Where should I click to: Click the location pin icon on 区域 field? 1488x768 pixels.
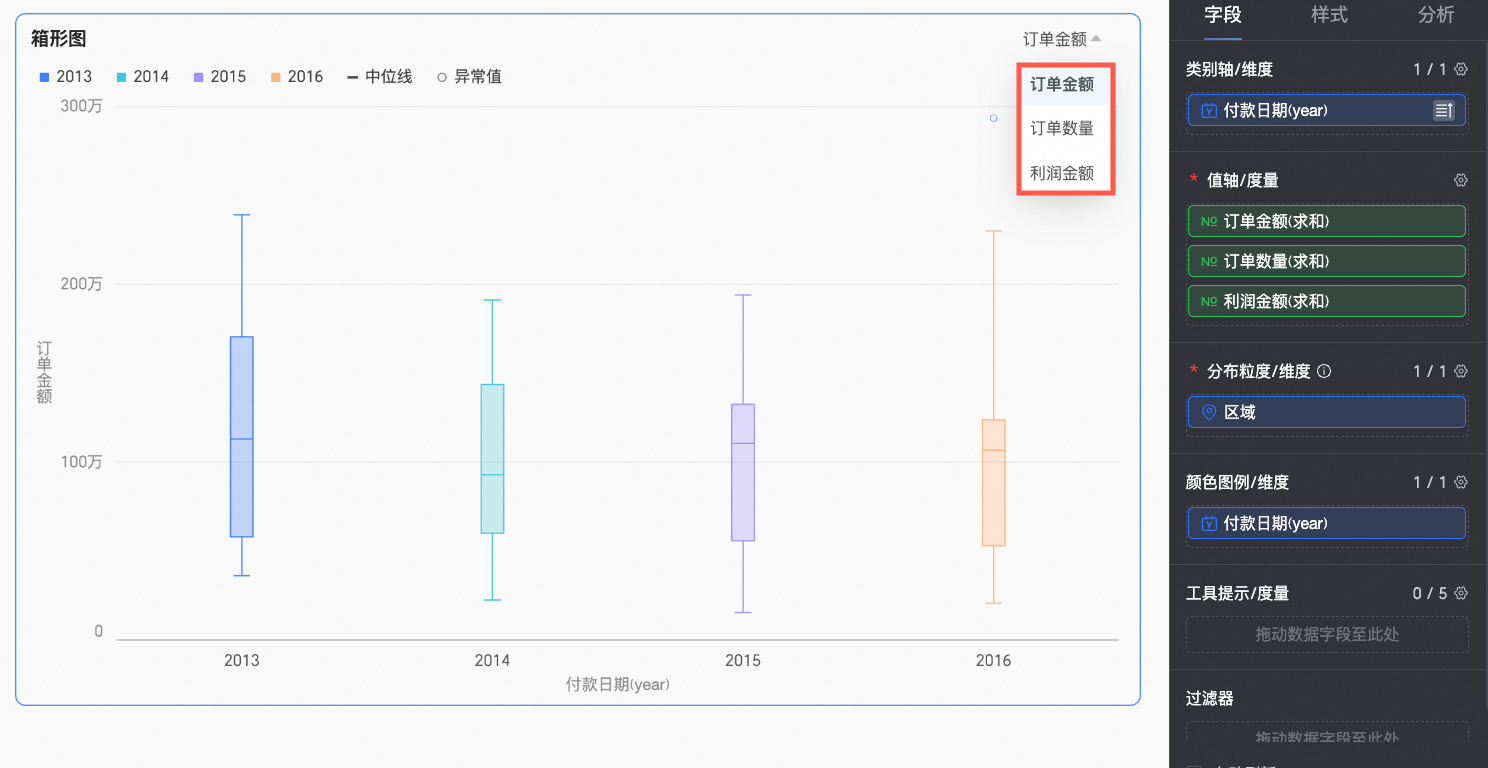[x=1208, y=412]
